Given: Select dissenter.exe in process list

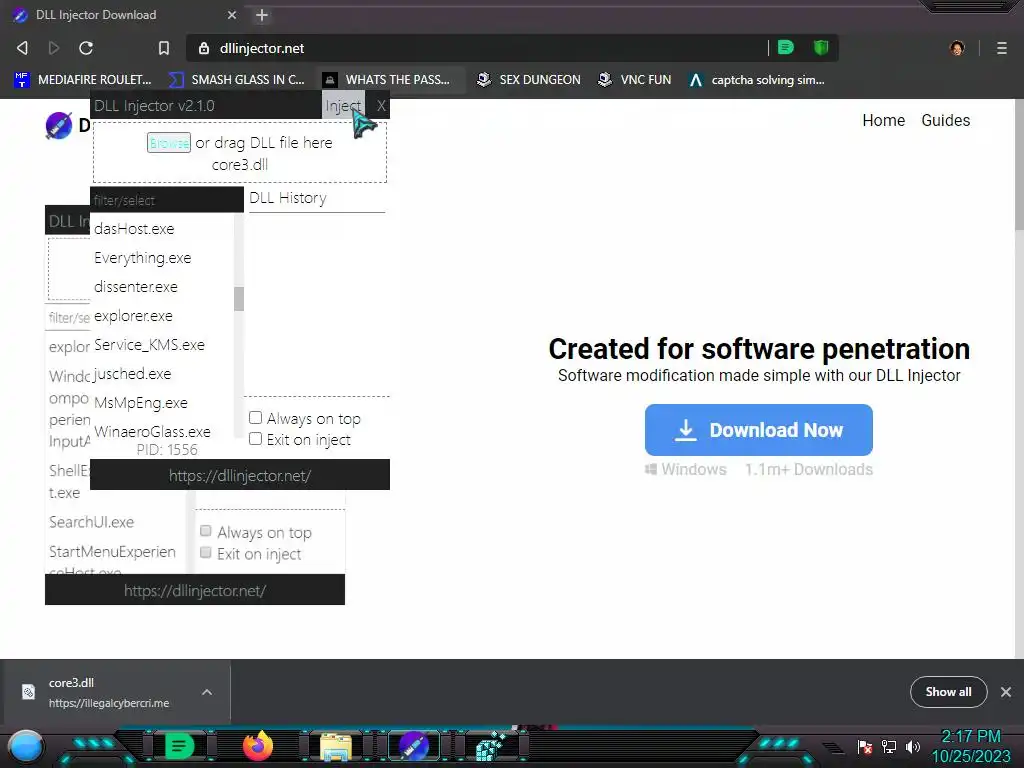Looking at the screenshot, I should coord(136,287).
